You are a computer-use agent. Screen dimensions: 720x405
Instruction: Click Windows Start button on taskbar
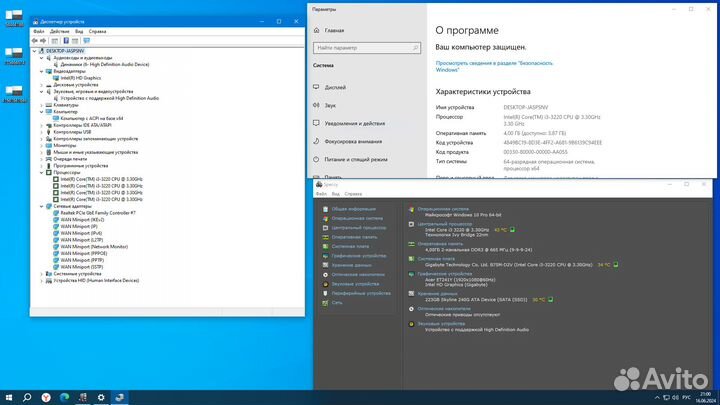pyautogui.click(x=8, y=397)
